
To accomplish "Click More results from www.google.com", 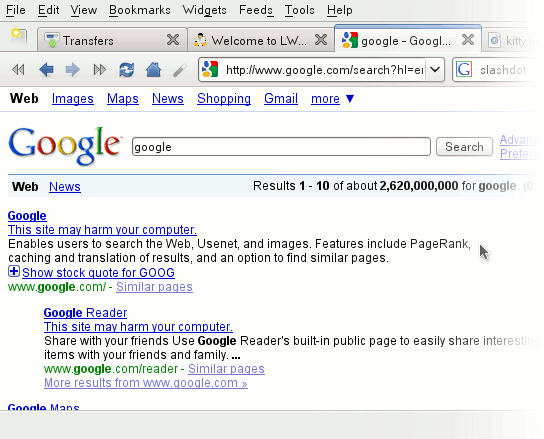I will (145, 383).
